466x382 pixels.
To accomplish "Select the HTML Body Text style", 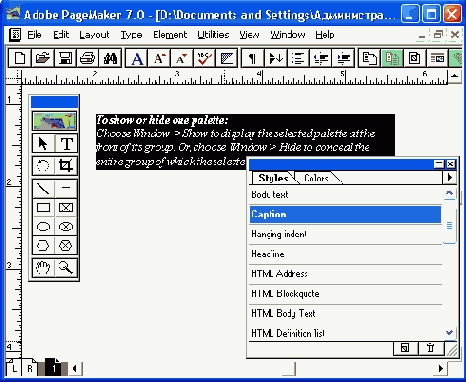I will point(345,313).
